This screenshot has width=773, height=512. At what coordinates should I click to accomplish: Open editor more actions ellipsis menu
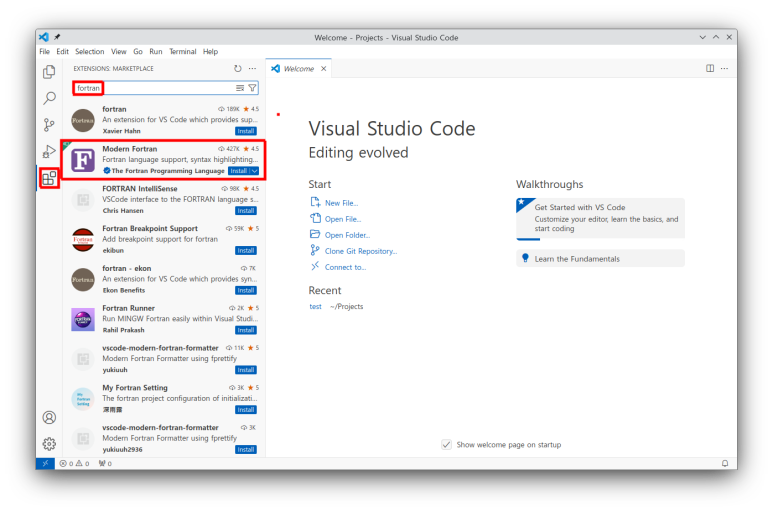click(724, 68)
